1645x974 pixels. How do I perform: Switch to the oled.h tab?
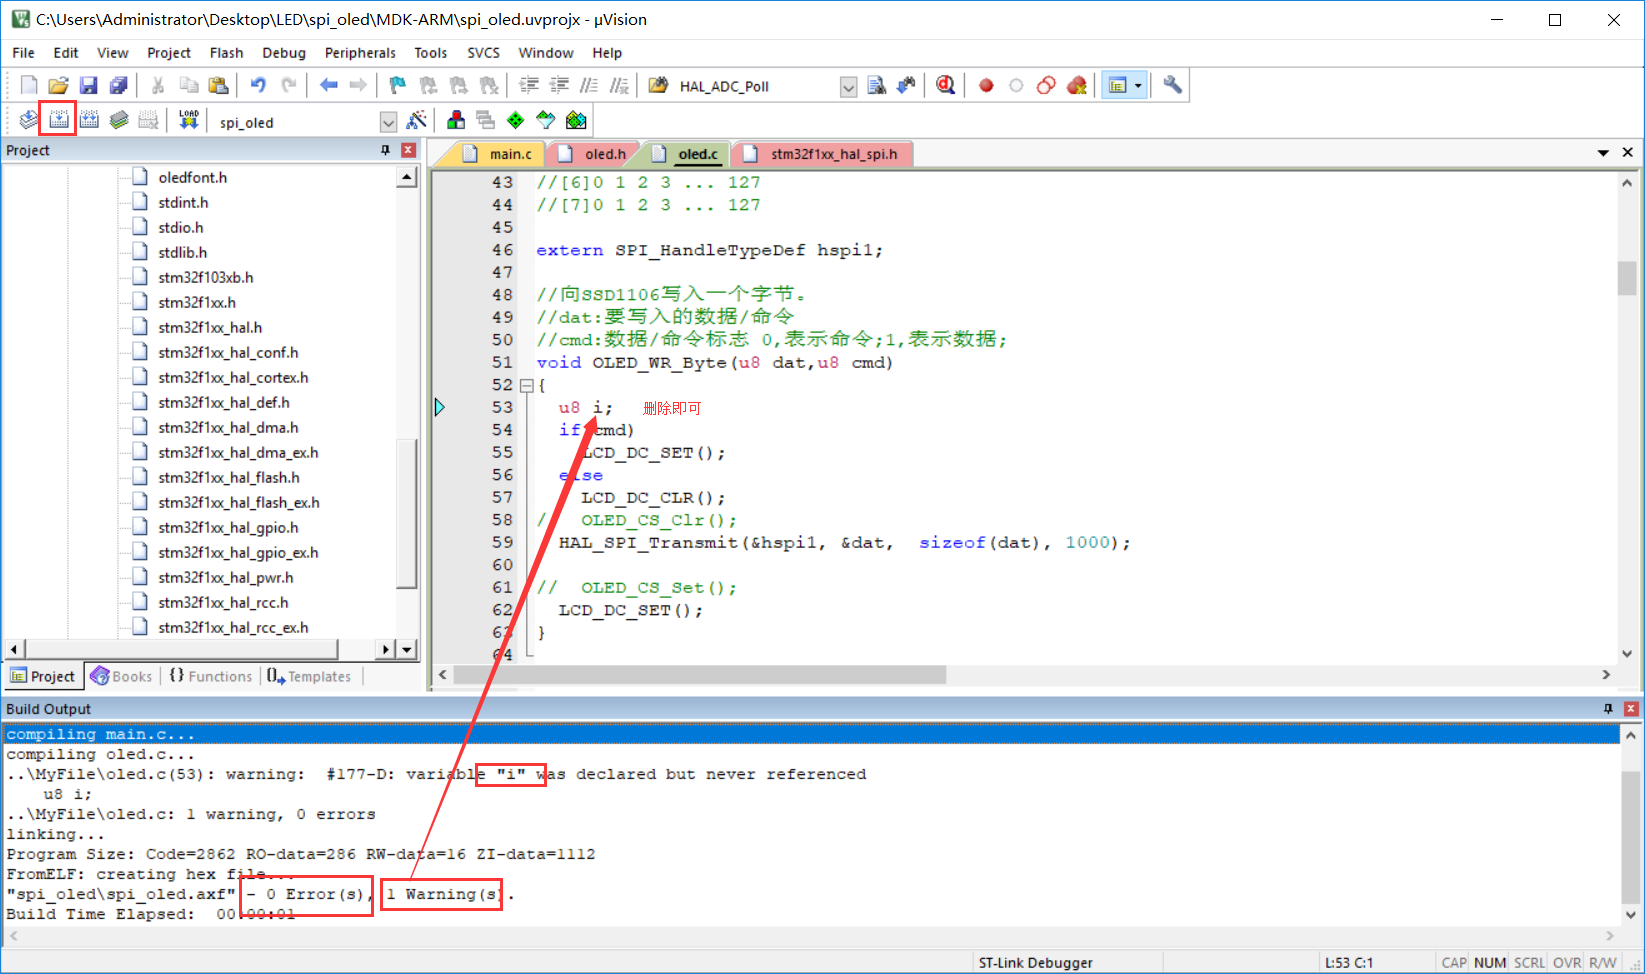coord(594,154)
